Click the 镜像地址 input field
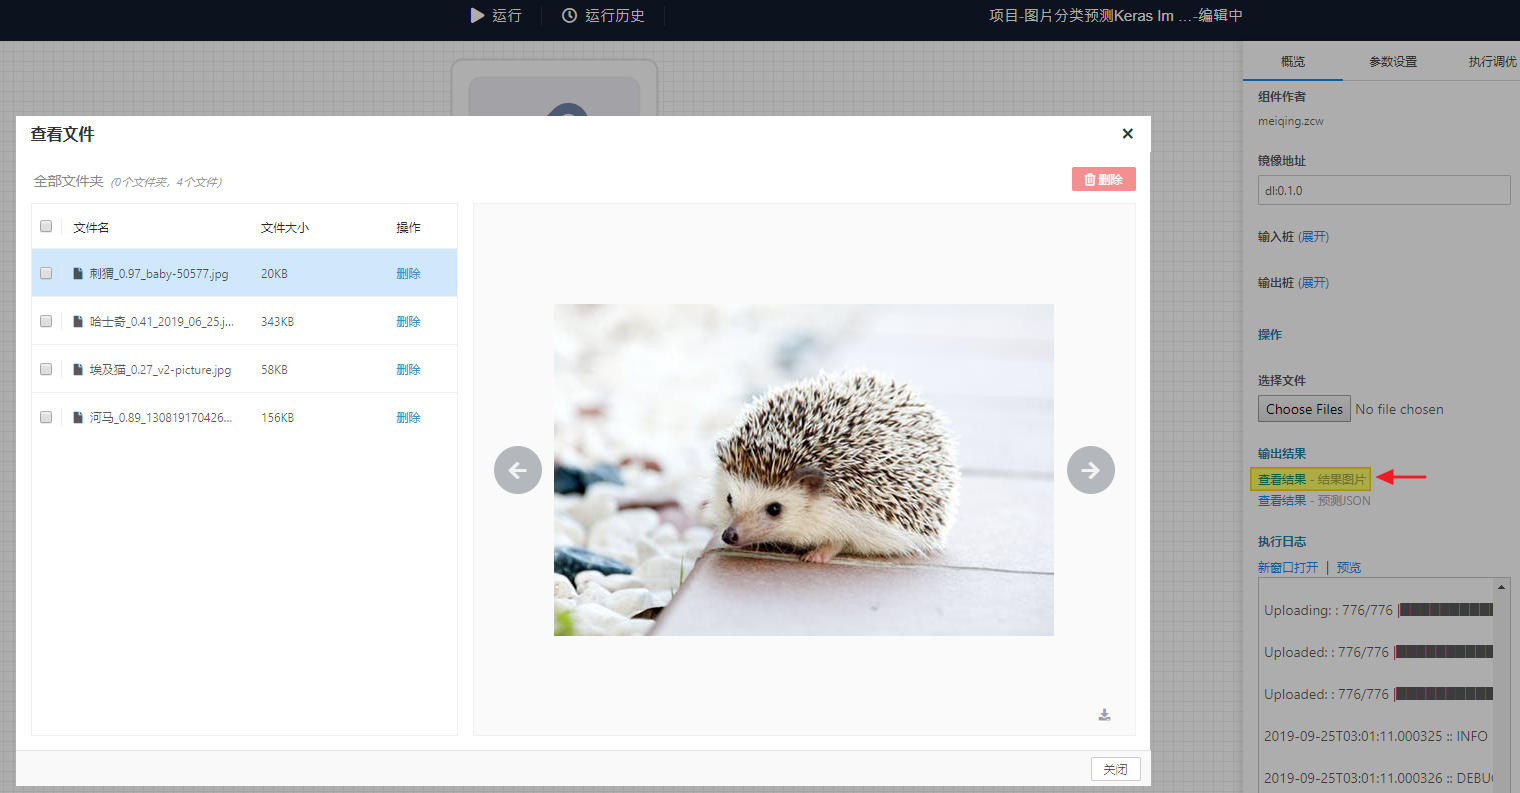This screenshot has width=1520, height=793. (1384, 190)
